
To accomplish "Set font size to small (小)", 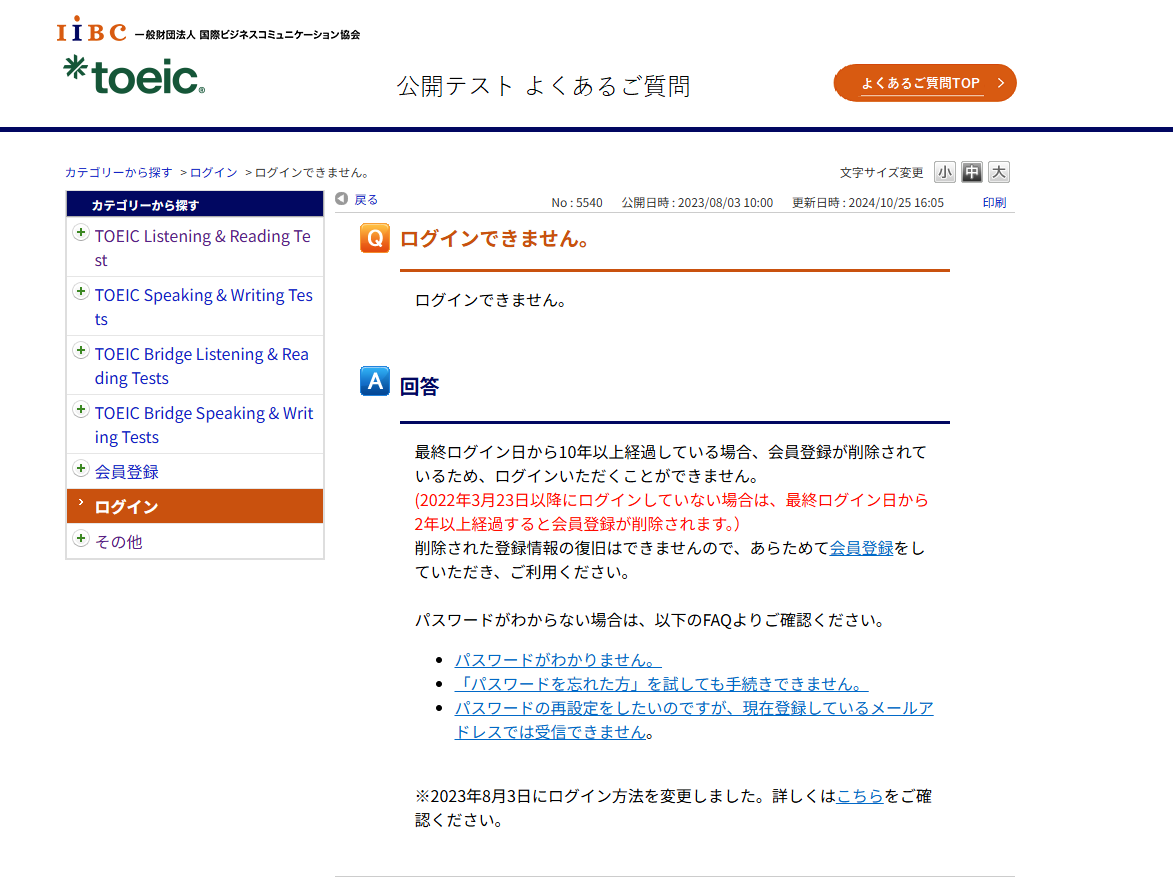I will [945, 172].
